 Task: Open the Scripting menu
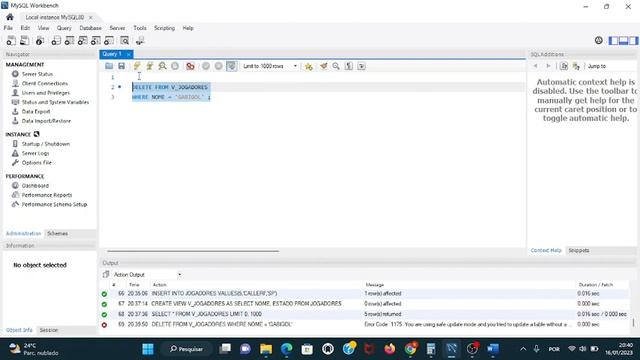[x=164, y=28]
